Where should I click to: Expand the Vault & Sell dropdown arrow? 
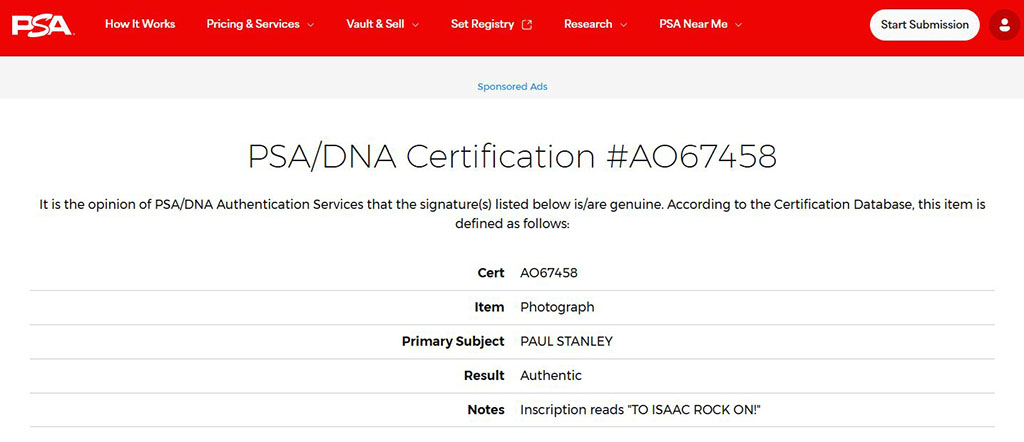415,25
